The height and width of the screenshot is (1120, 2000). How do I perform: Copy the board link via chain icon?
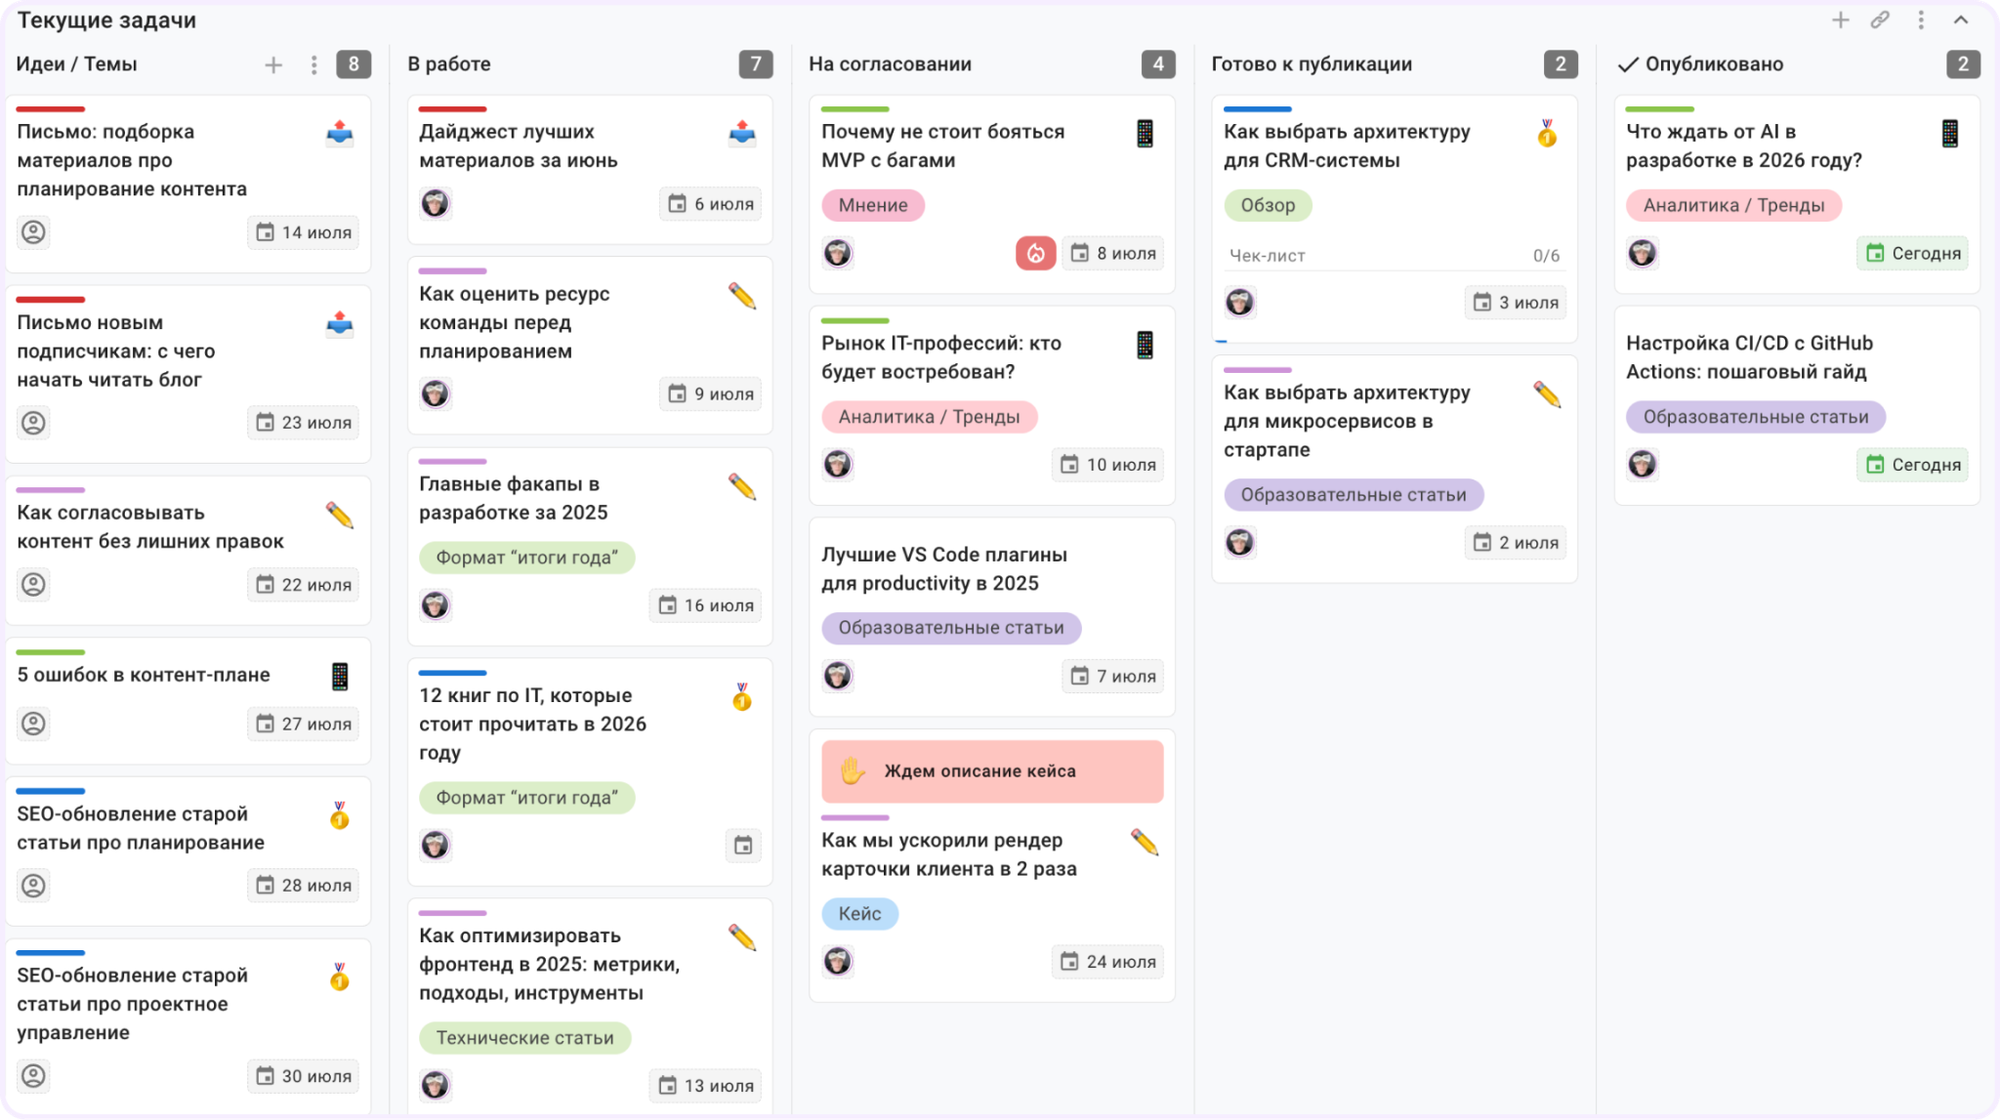(1880, 20)
